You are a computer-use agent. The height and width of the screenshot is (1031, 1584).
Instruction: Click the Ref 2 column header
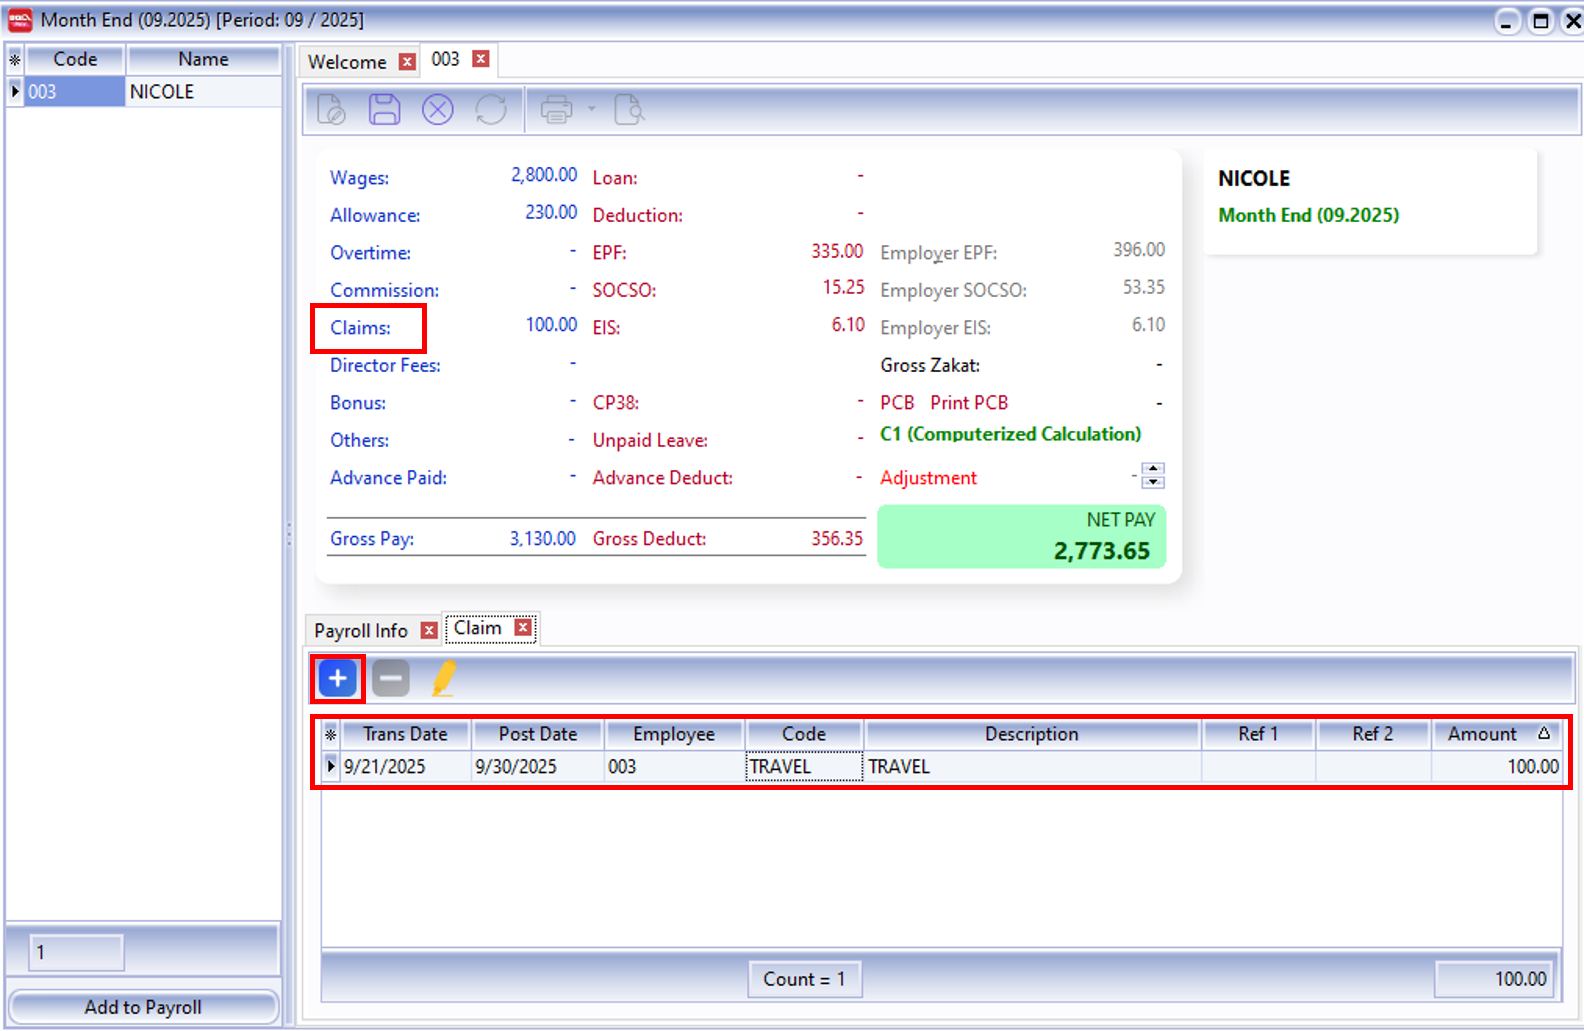click(1373, 734)
